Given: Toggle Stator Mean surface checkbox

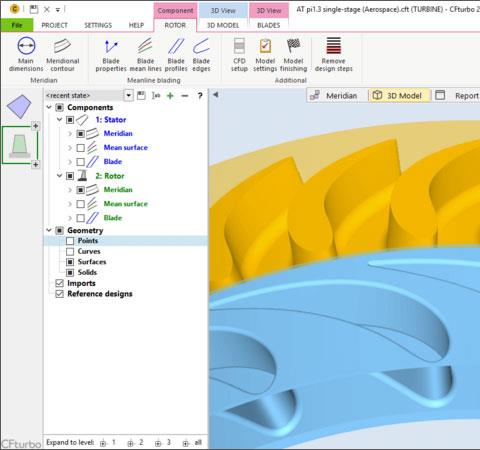Looking at the screenshot, I should [x=81, y=148].
